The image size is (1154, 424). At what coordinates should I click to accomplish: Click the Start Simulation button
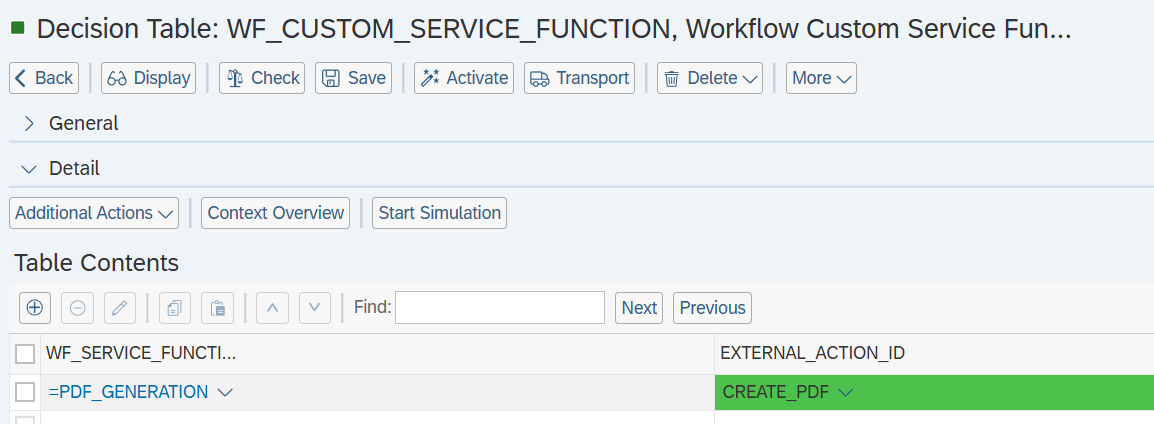coord(439,213)
